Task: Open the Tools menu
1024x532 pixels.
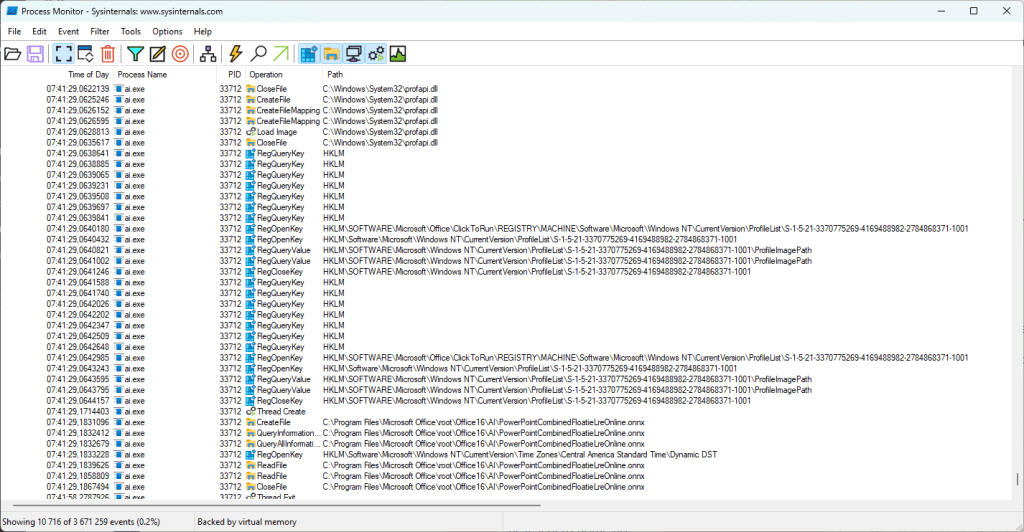Action: pos(131,31)
